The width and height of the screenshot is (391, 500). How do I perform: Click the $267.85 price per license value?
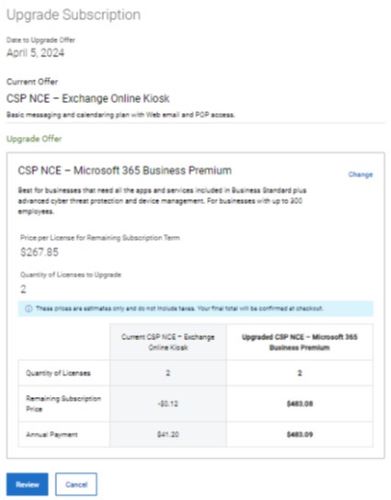[x=39, y=252]
